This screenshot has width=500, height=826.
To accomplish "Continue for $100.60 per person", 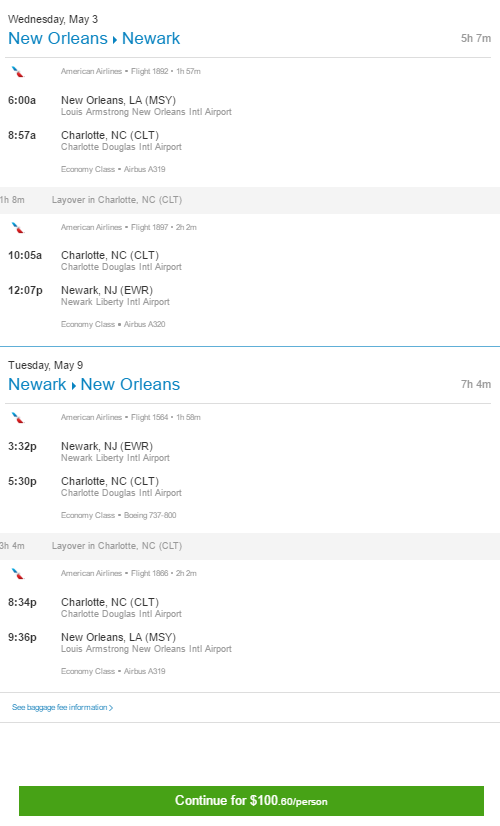I will click(x=251, y=801).
